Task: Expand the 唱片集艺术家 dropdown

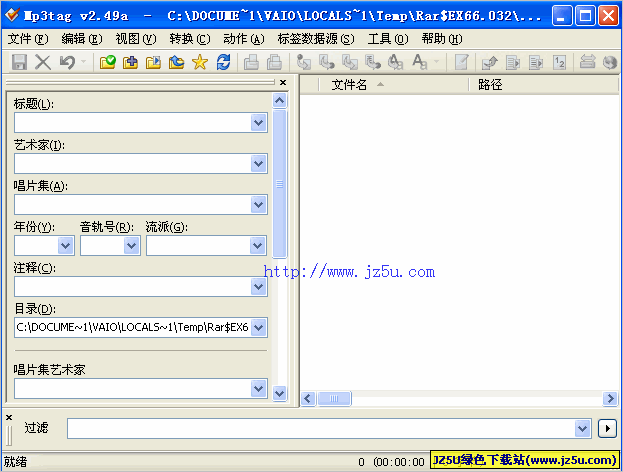Action: (259, 389)
